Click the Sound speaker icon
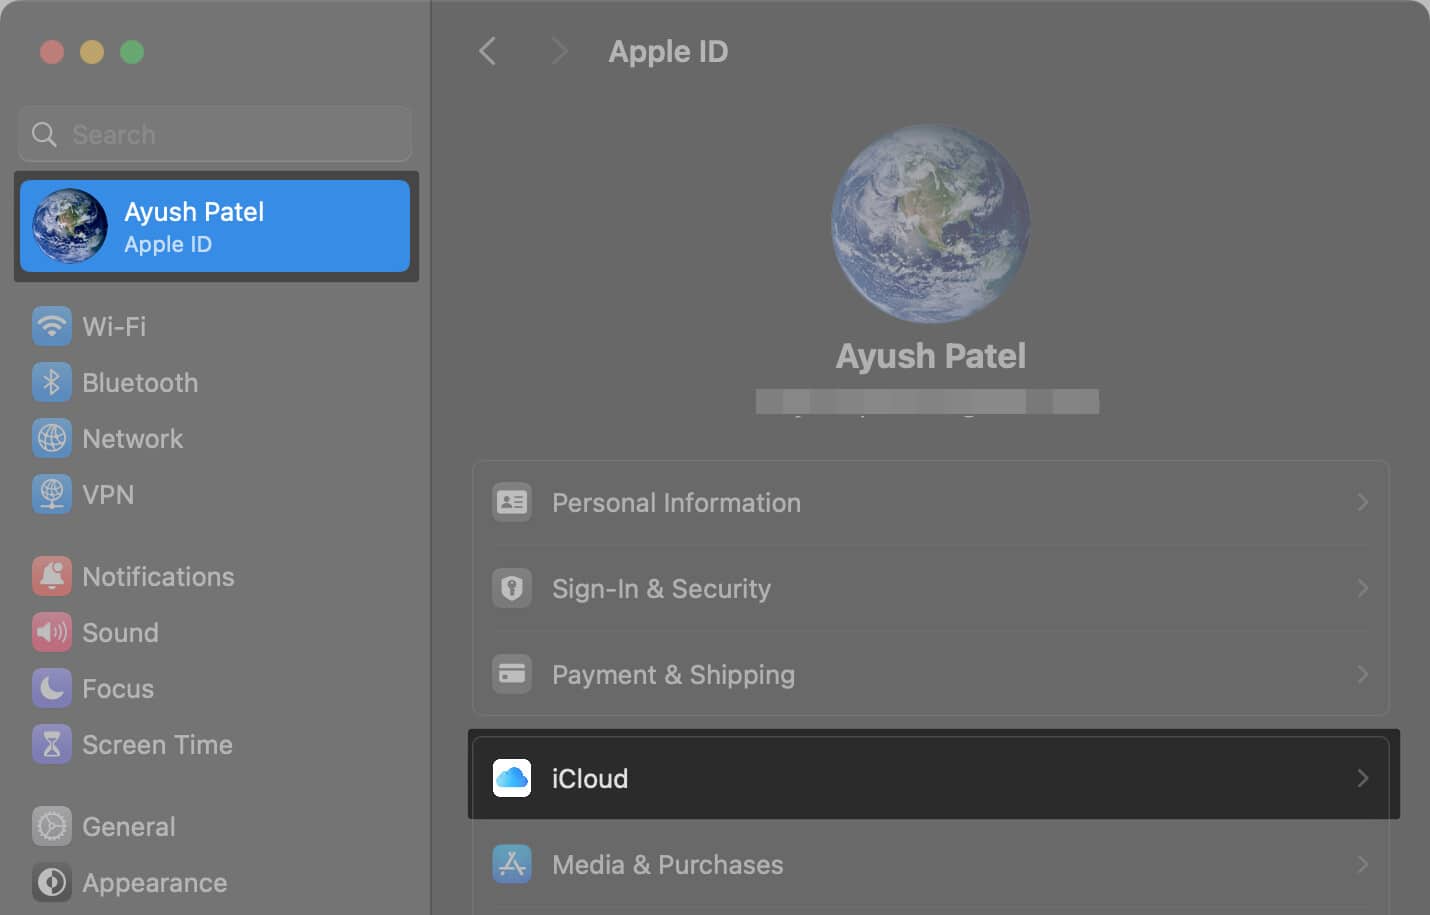1430x915 pixels. click(51, 632)
